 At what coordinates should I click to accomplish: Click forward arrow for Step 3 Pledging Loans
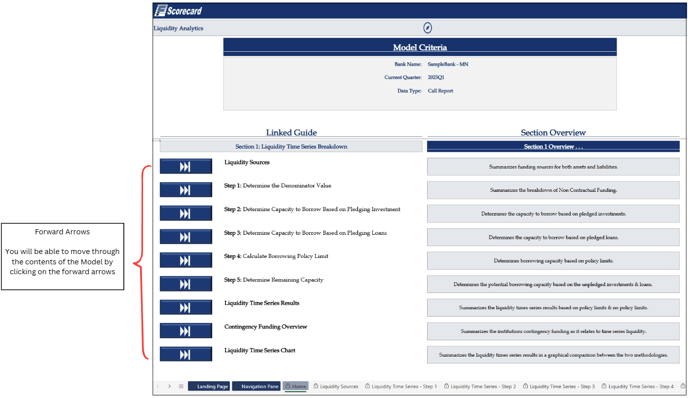coord(186,237)
